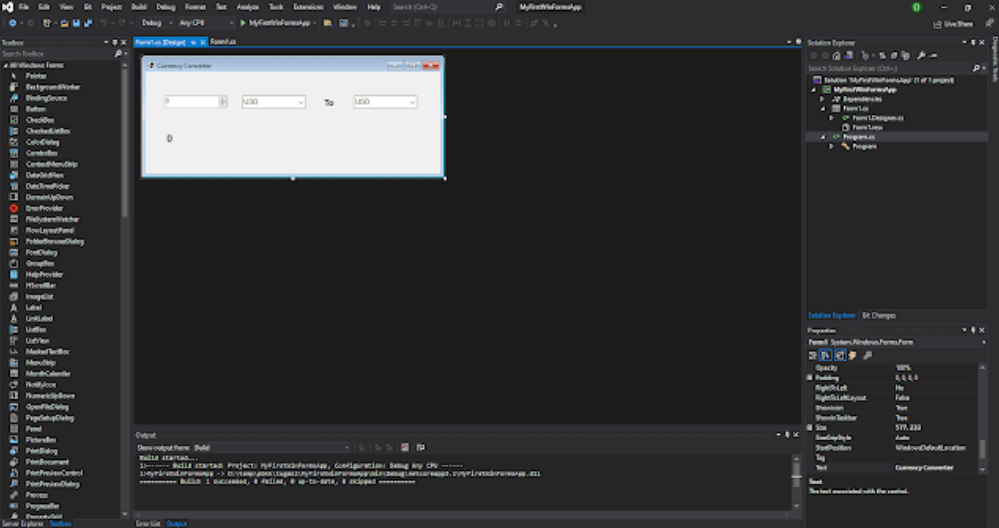
Task: Open the 'Show output from' Build dropdown
Action: [272, 447]
